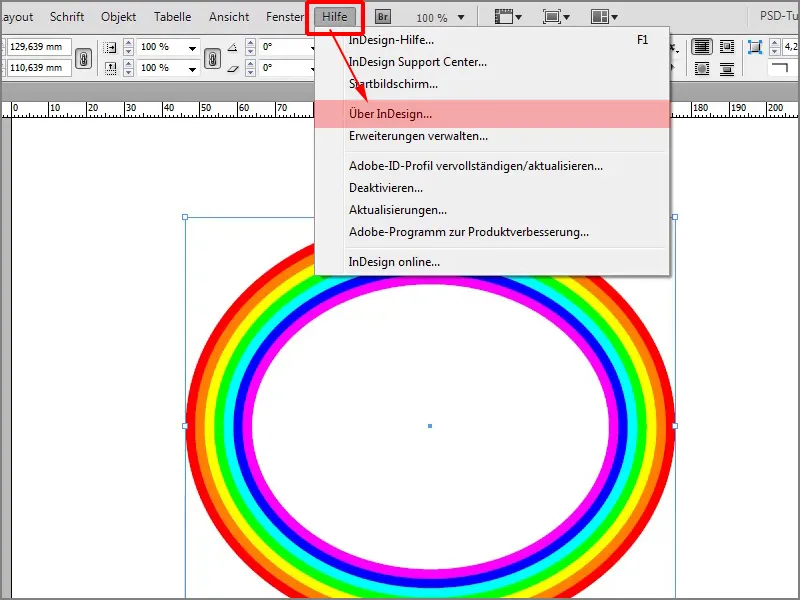The width and height of the screenshot is (800, 600).
Task: Open the screen mode toolbar icon
Action: (553, 15)
